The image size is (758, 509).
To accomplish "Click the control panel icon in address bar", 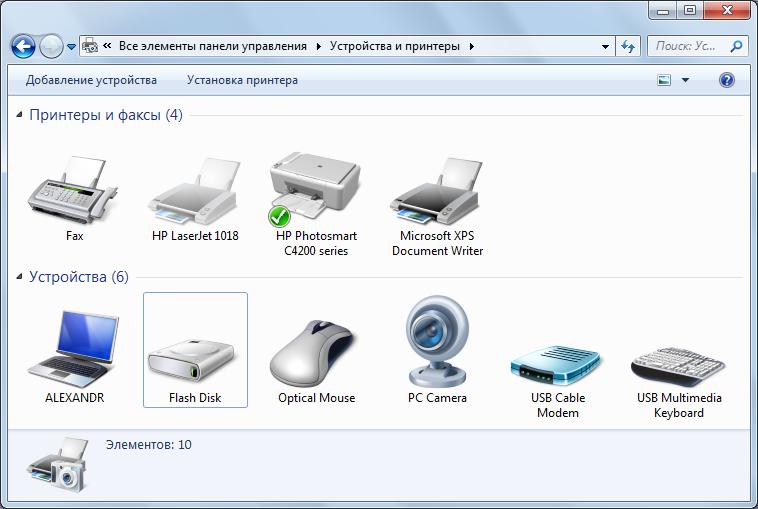I will [89, 46].
